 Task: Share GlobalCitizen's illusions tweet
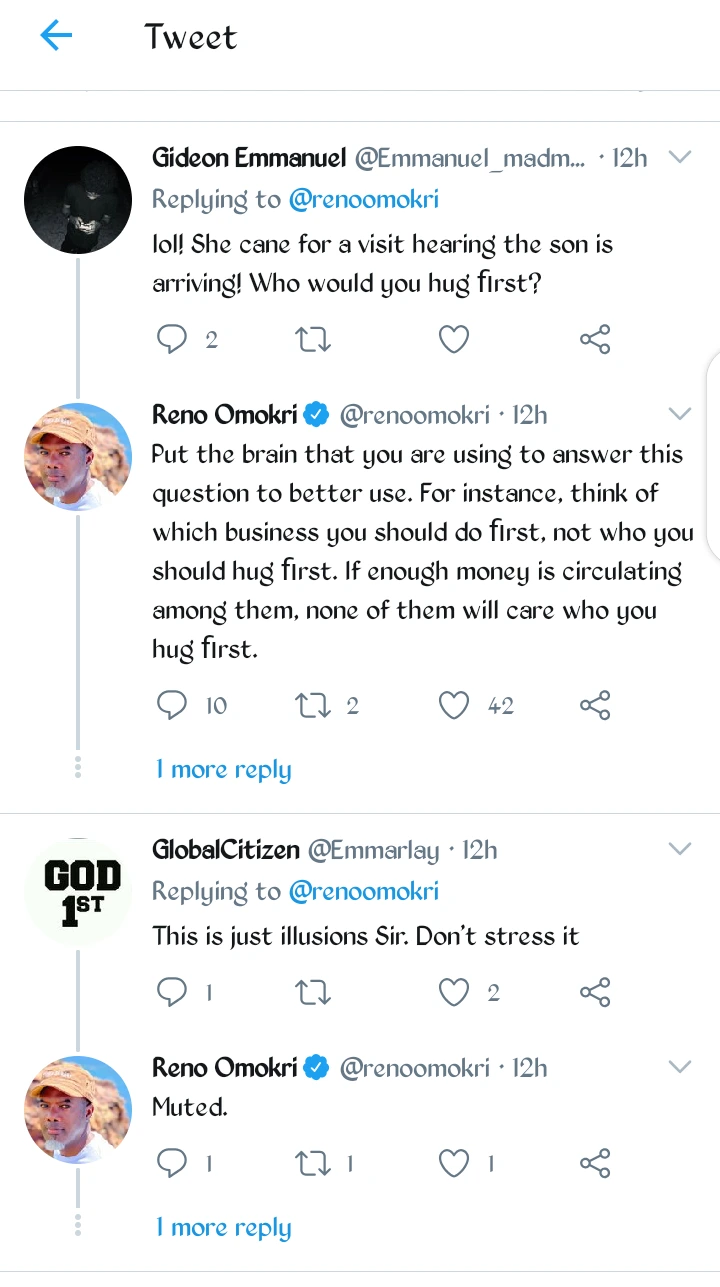pyautogui.click(x=594, y=992)
